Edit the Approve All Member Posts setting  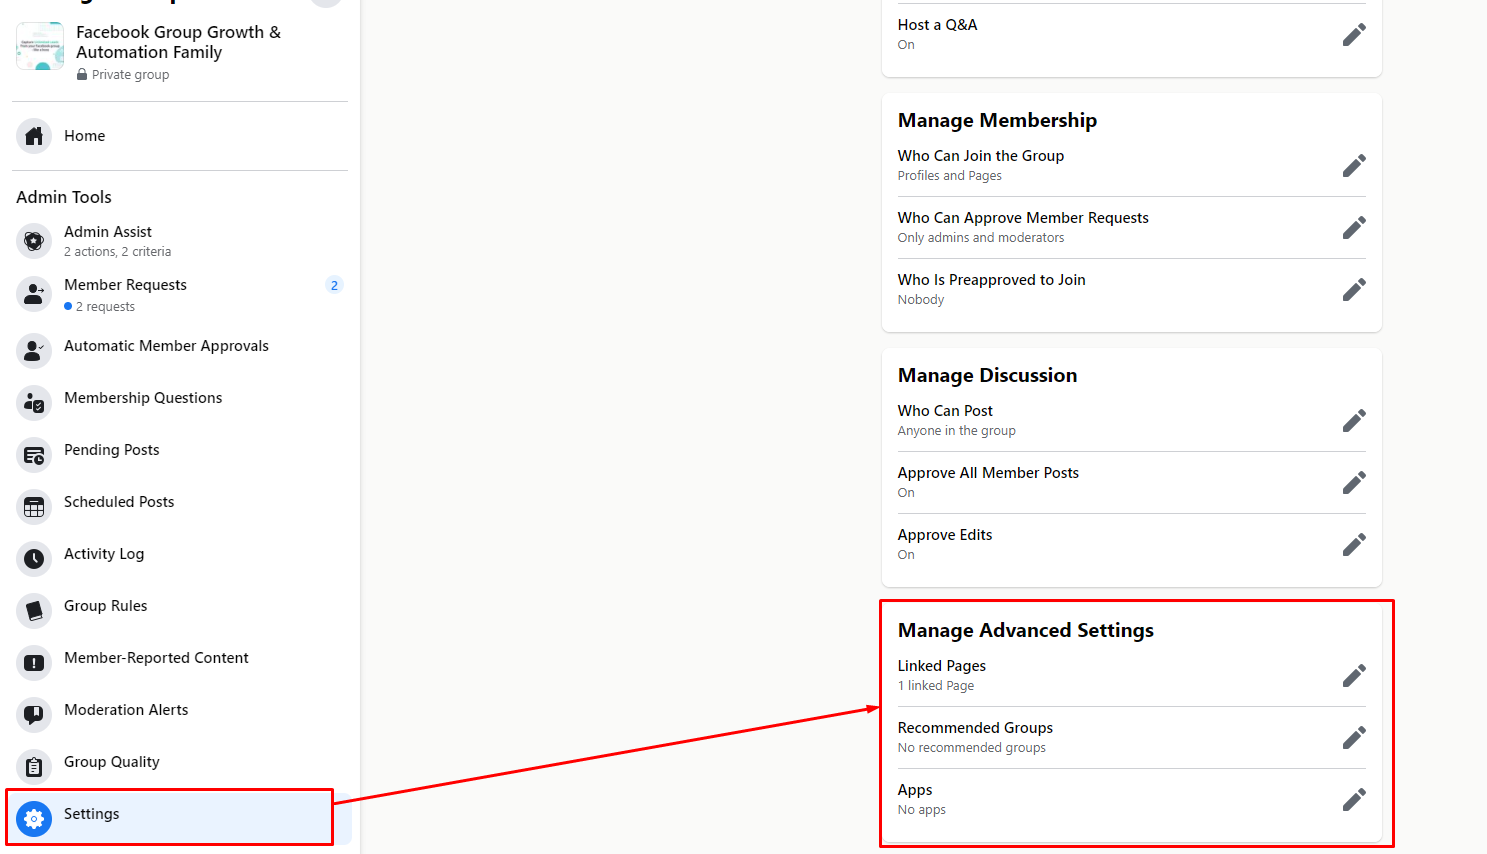tap(1354, 483)
